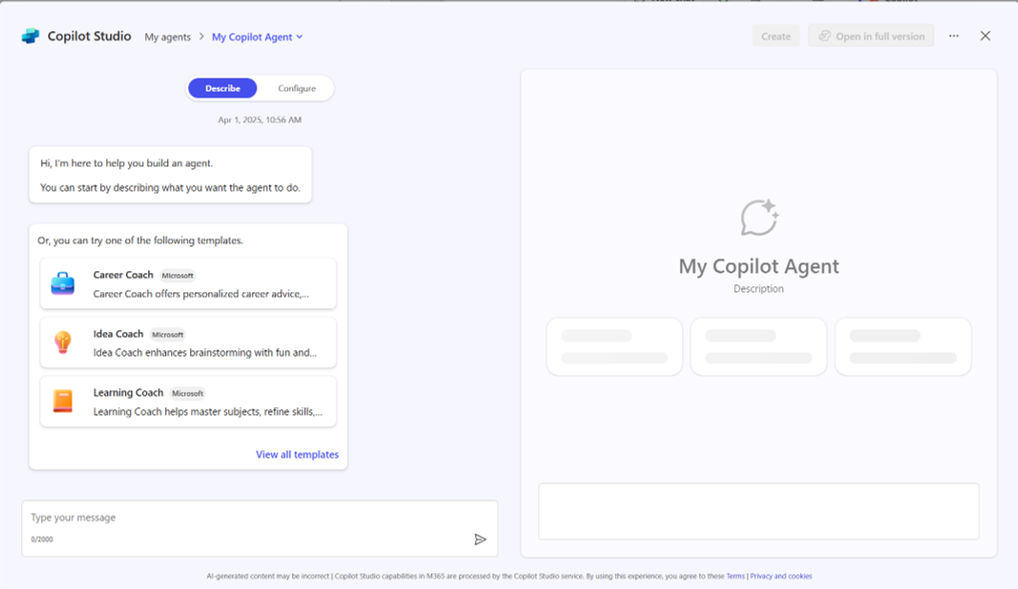Click the agent chat sparkle icon
1018x589 pixels.
coord(759,218)
